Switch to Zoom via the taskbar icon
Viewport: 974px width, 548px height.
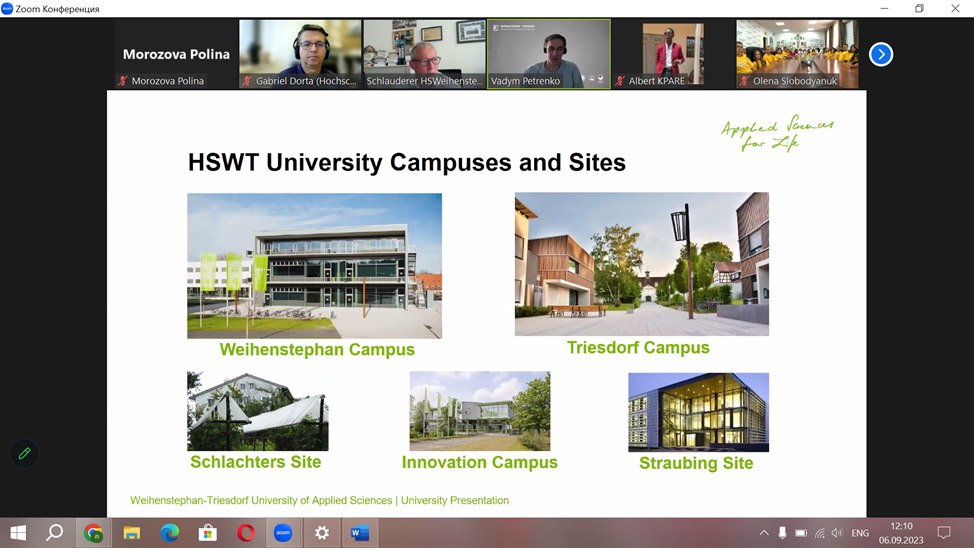pos(283,533)
